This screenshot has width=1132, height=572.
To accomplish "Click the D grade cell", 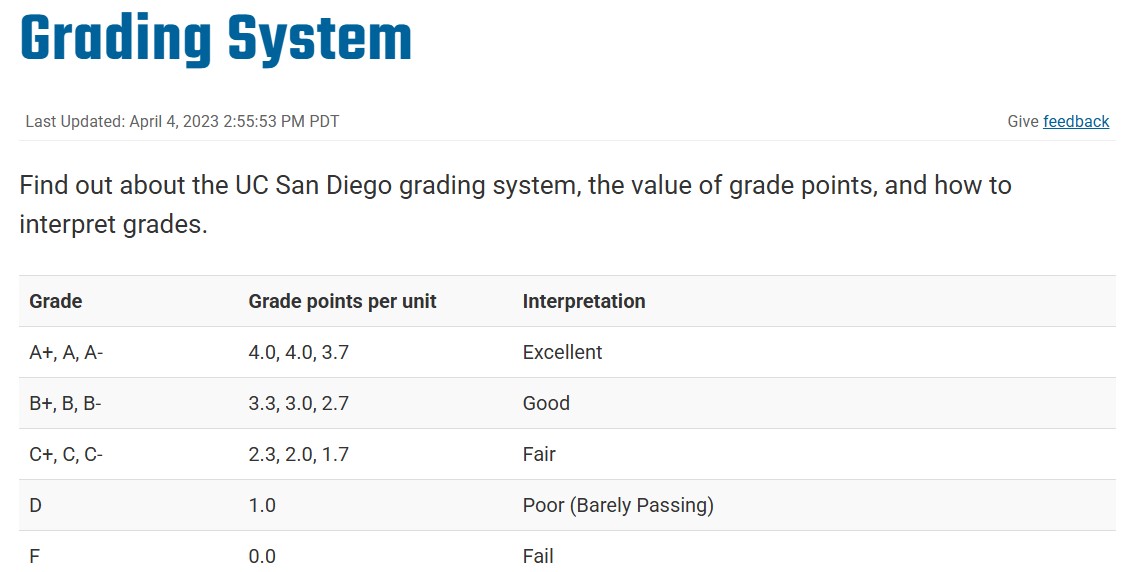I will coord(36,505).
